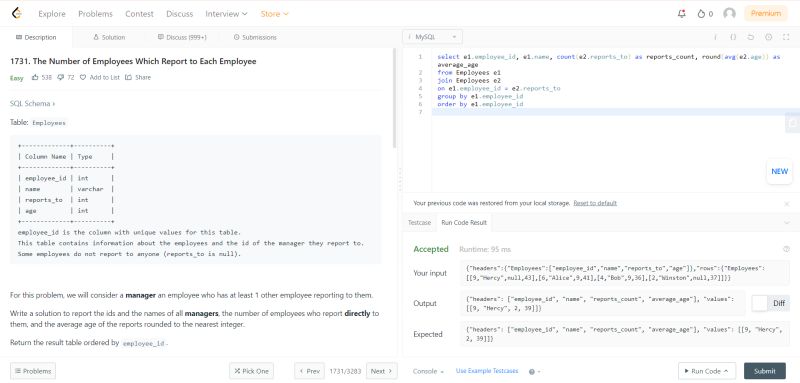The height and width of the screenshot is (383, 800).
Task: Dismiss the code restored notice
Action: (786, 203)
